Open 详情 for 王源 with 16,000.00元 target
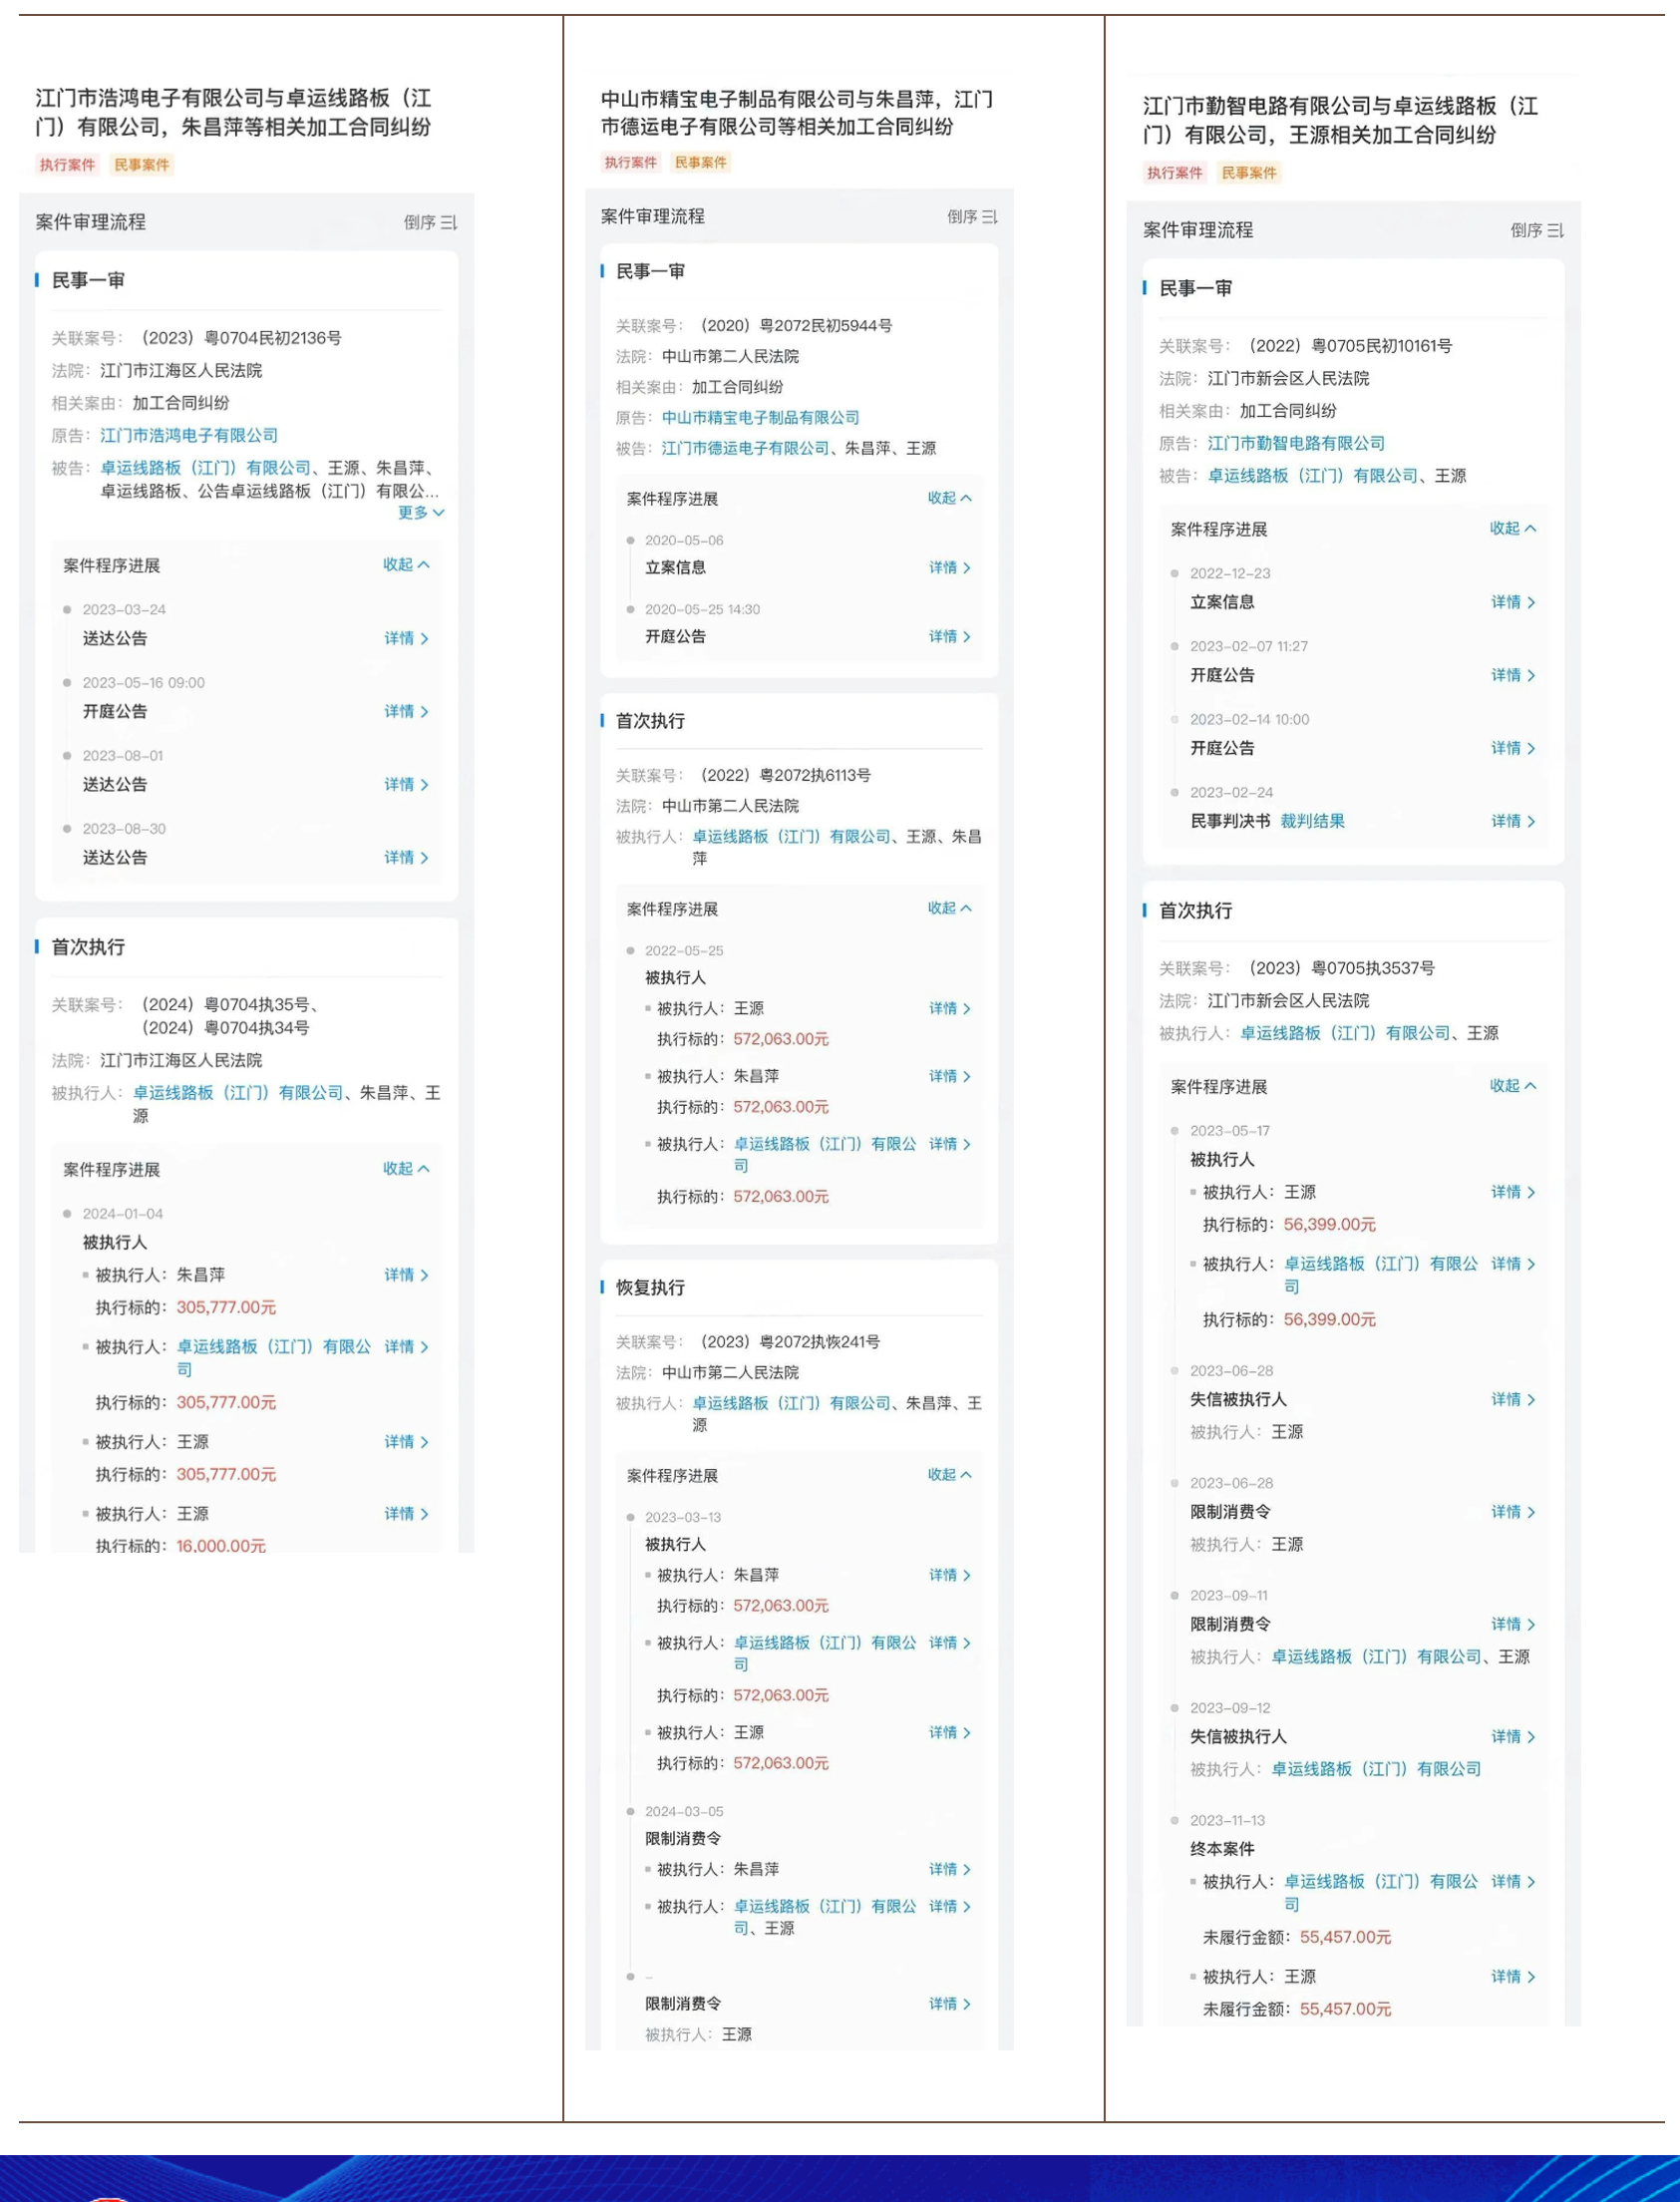Viewport: 1680px width, 2202px height. pos(406,1514)
